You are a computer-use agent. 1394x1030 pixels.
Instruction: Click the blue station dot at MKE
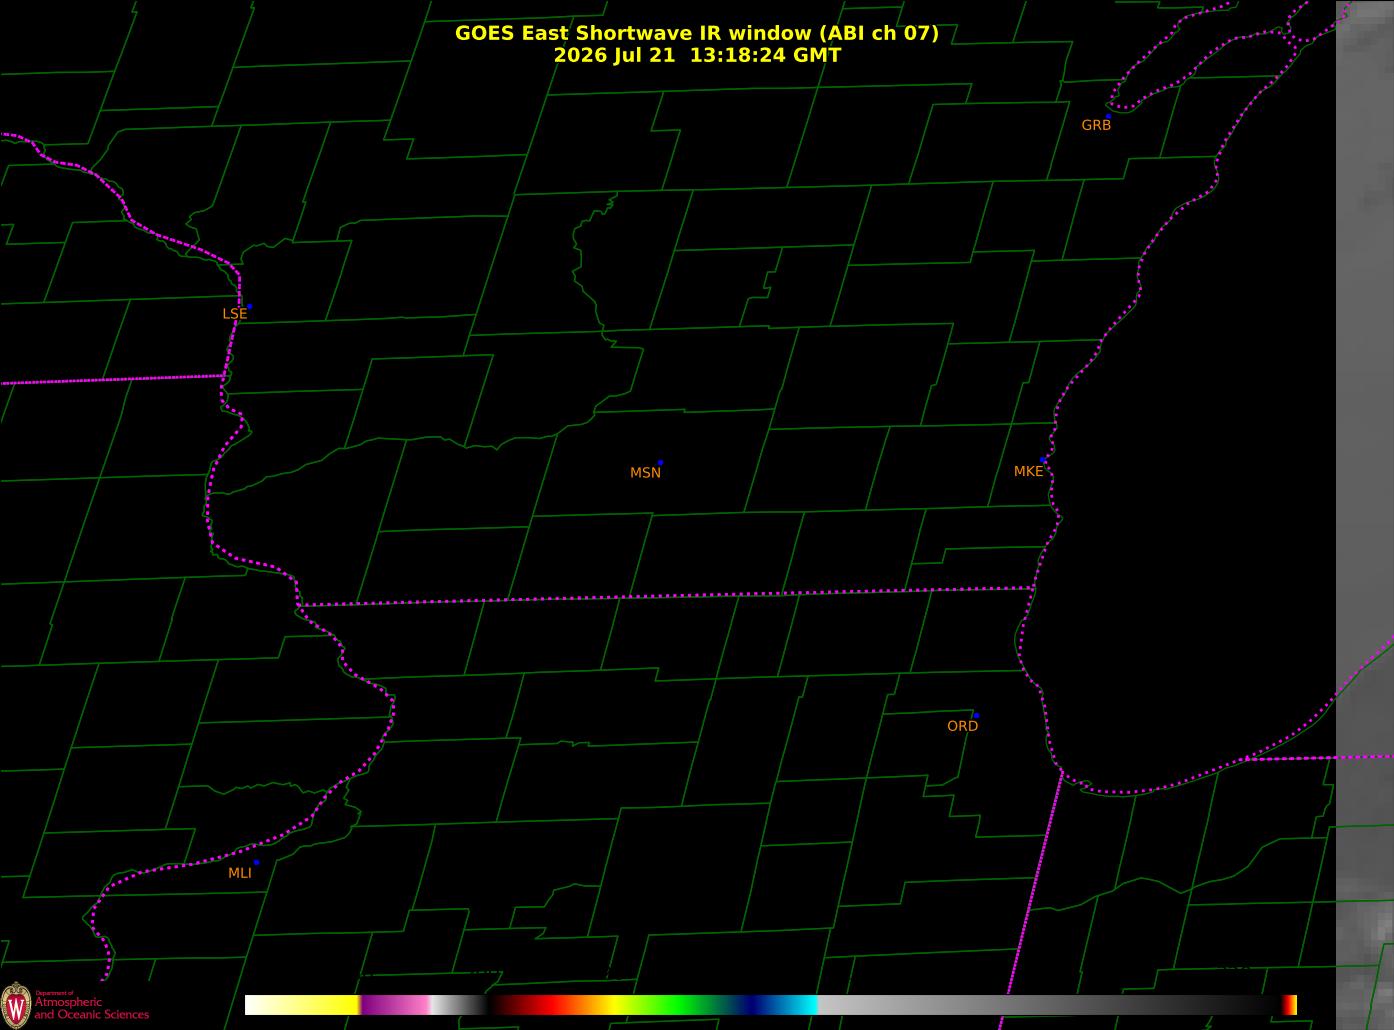(1043, 460)
